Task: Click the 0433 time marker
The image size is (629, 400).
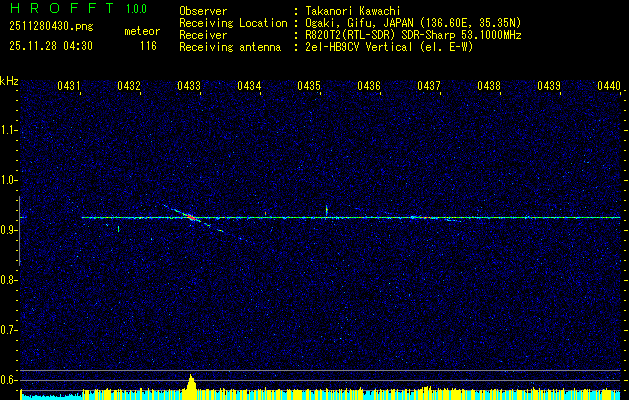Action: (189, 86)
